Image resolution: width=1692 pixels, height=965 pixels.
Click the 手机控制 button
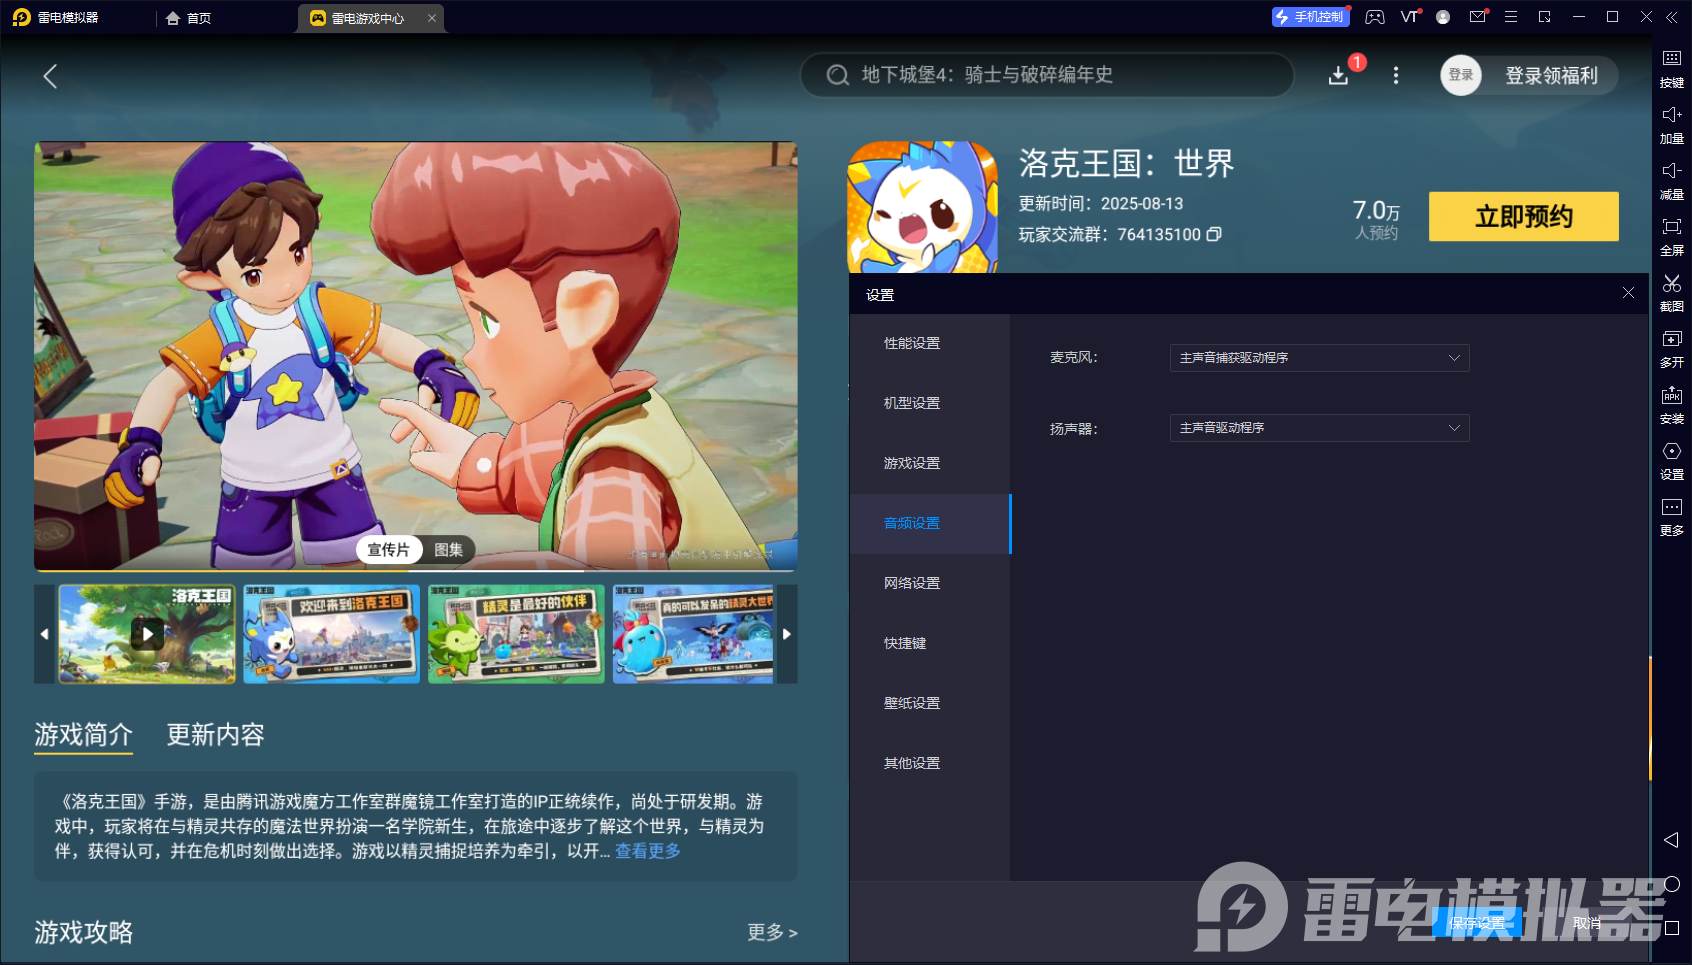point(1311,17)
